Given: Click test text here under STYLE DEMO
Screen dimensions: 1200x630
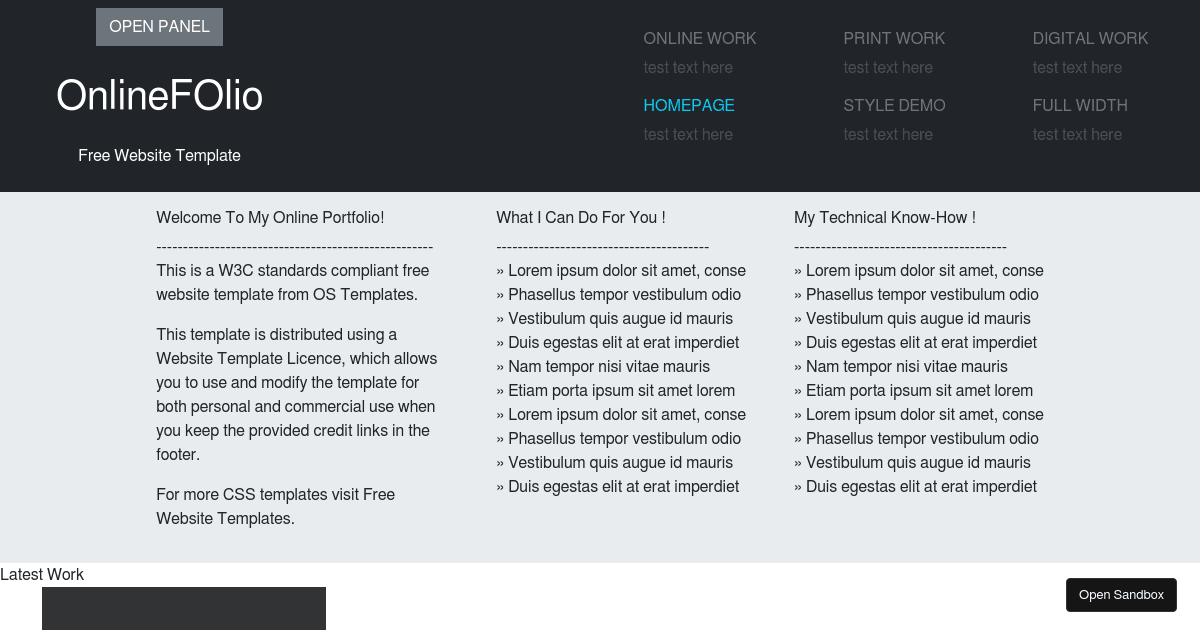Looking at the screenshot, I should [888, 134].
